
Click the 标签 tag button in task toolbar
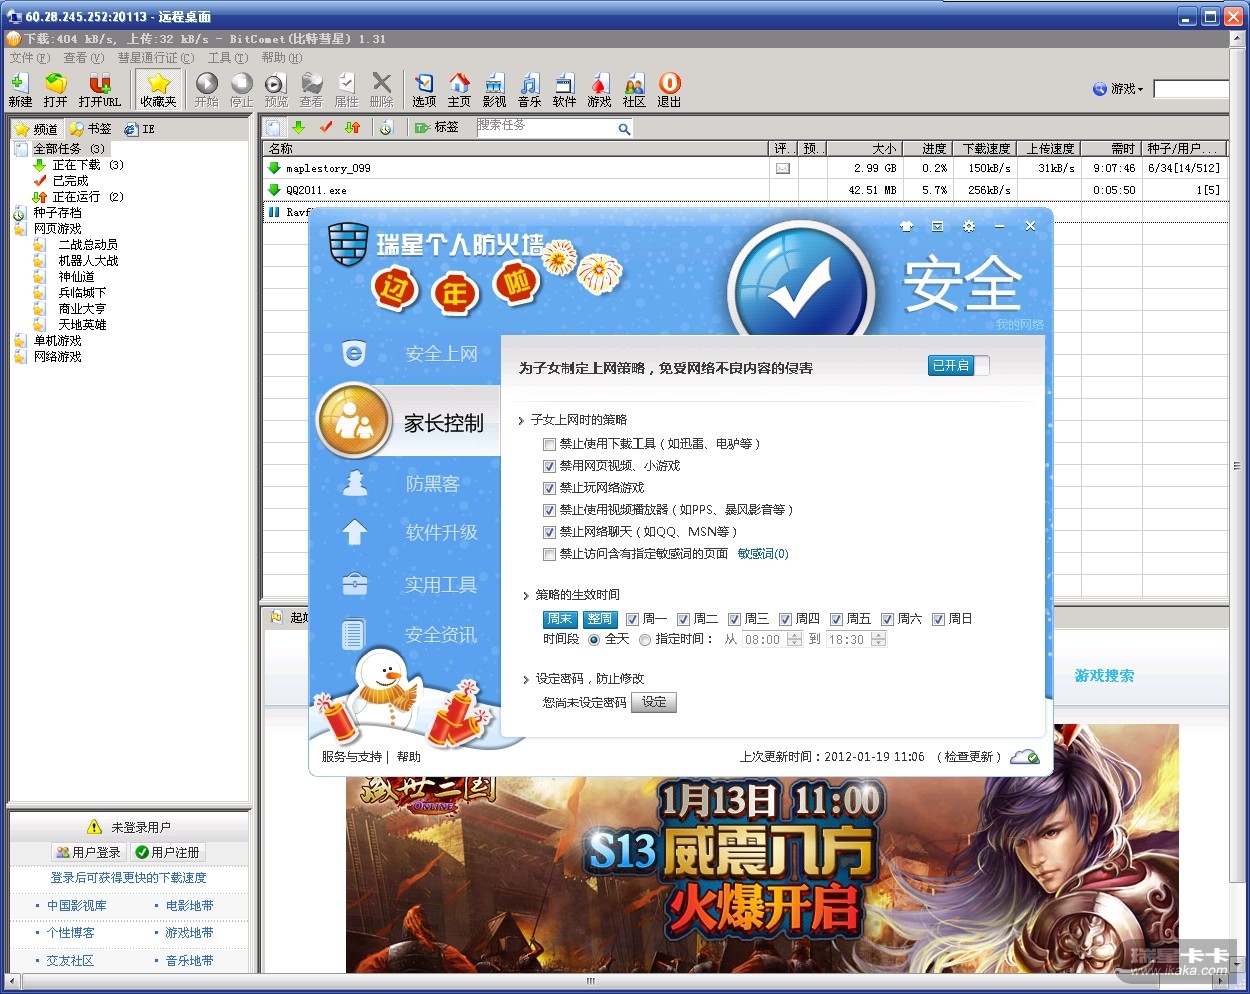[437, 127]
